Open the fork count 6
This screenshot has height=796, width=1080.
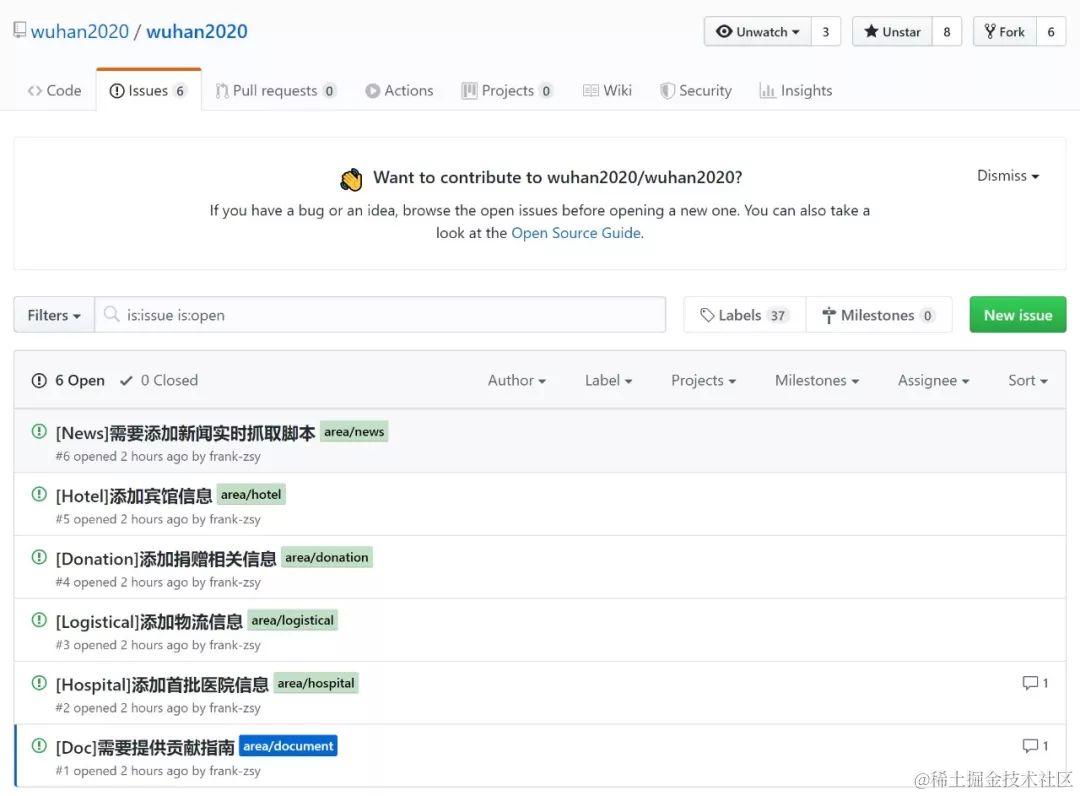click(1051, 32)
